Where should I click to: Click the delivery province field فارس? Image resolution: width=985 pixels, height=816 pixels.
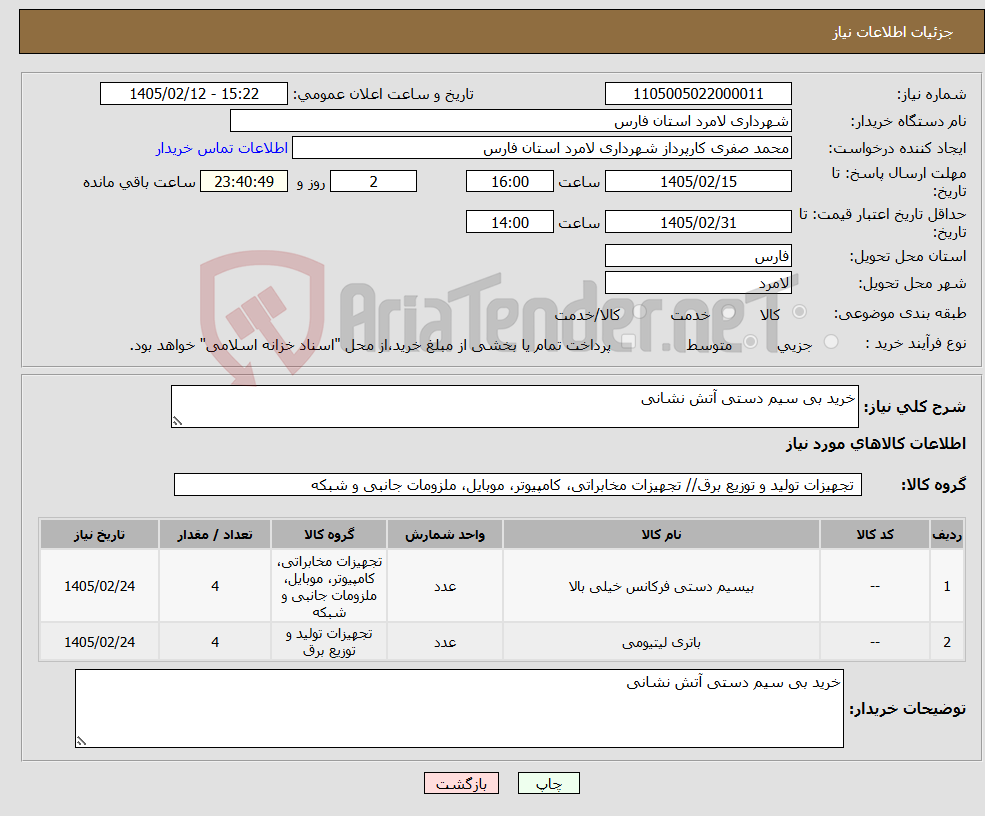click(698, 256)
